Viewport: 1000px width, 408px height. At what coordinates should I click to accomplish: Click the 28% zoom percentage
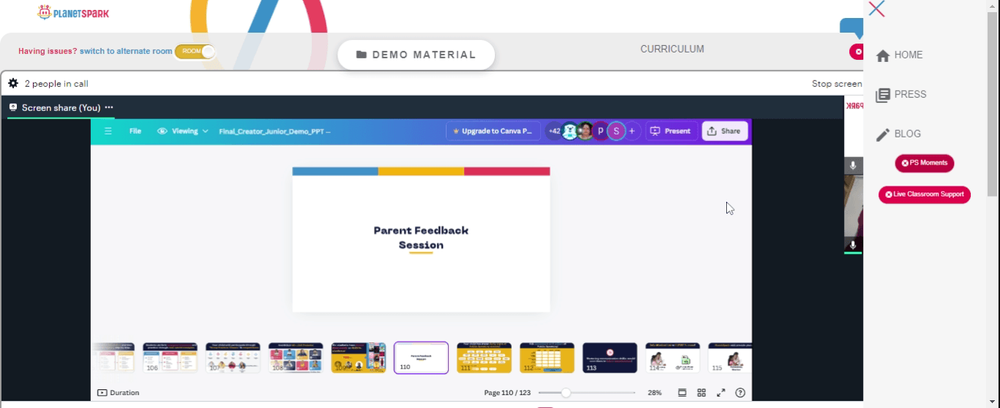(654, 393)
